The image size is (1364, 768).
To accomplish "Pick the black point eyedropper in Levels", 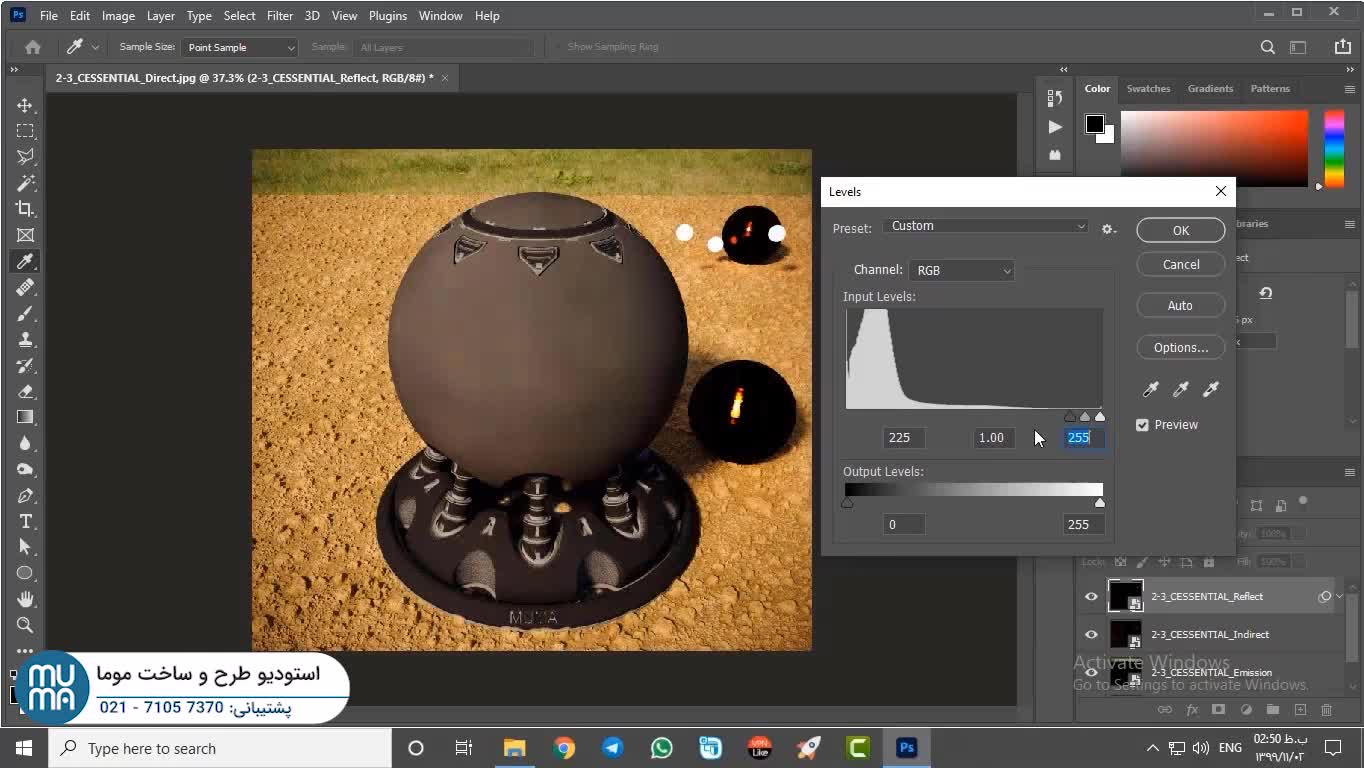I will (1151, 389).
